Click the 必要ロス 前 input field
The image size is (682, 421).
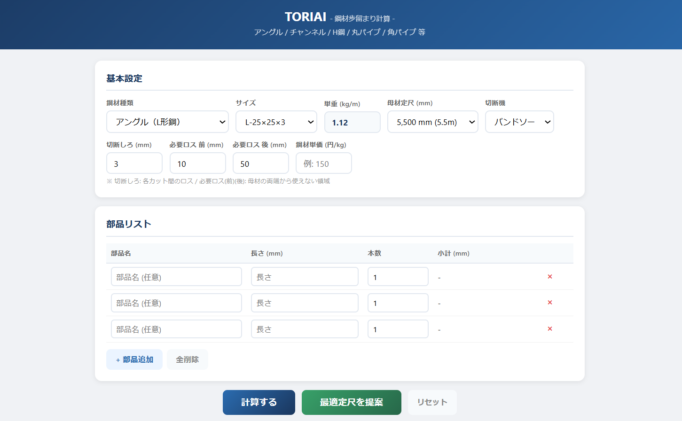coord(197,163)
